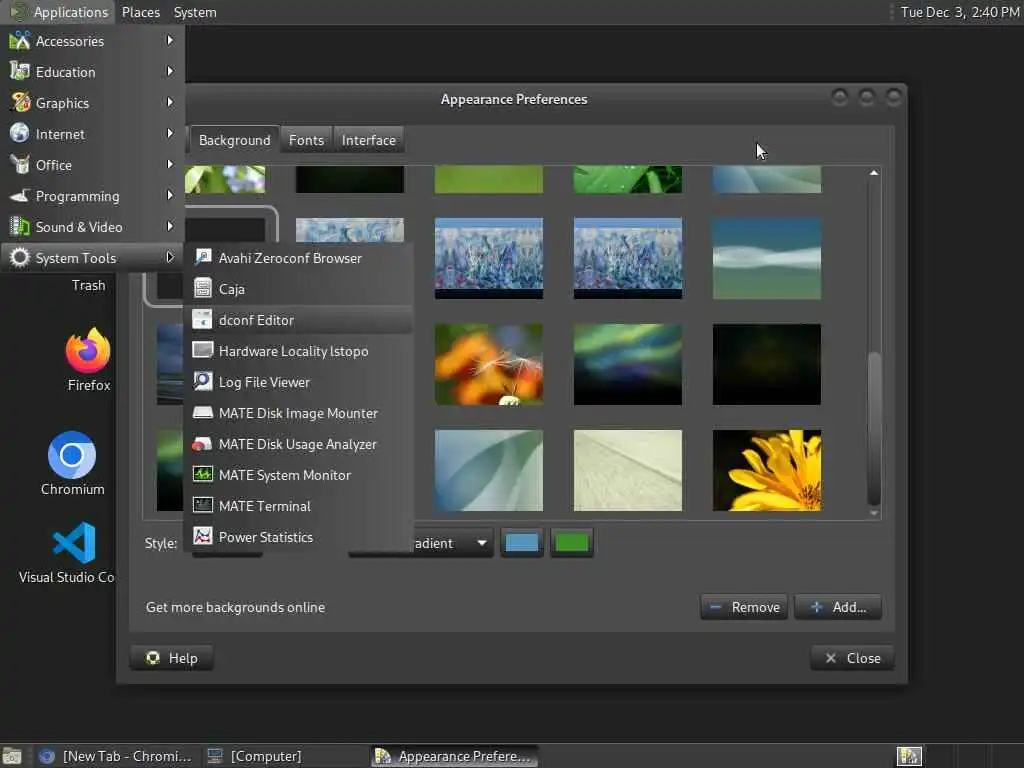Open Chromium desktop shortcut
Screen dimensions: 1024x768
coord(72,455)
